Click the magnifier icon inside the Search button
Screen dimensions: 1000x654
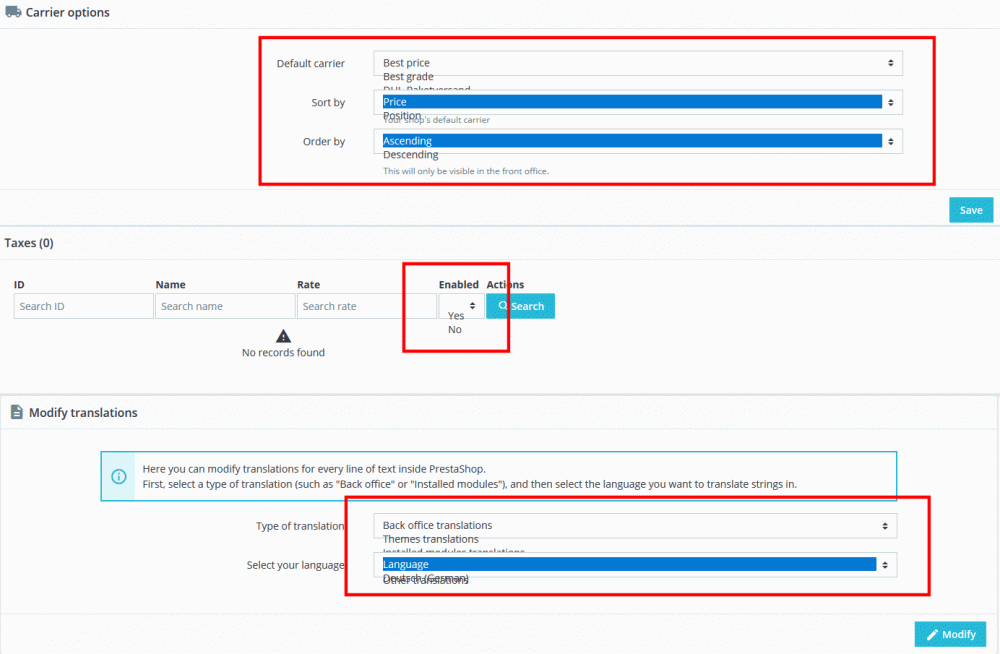503,305
